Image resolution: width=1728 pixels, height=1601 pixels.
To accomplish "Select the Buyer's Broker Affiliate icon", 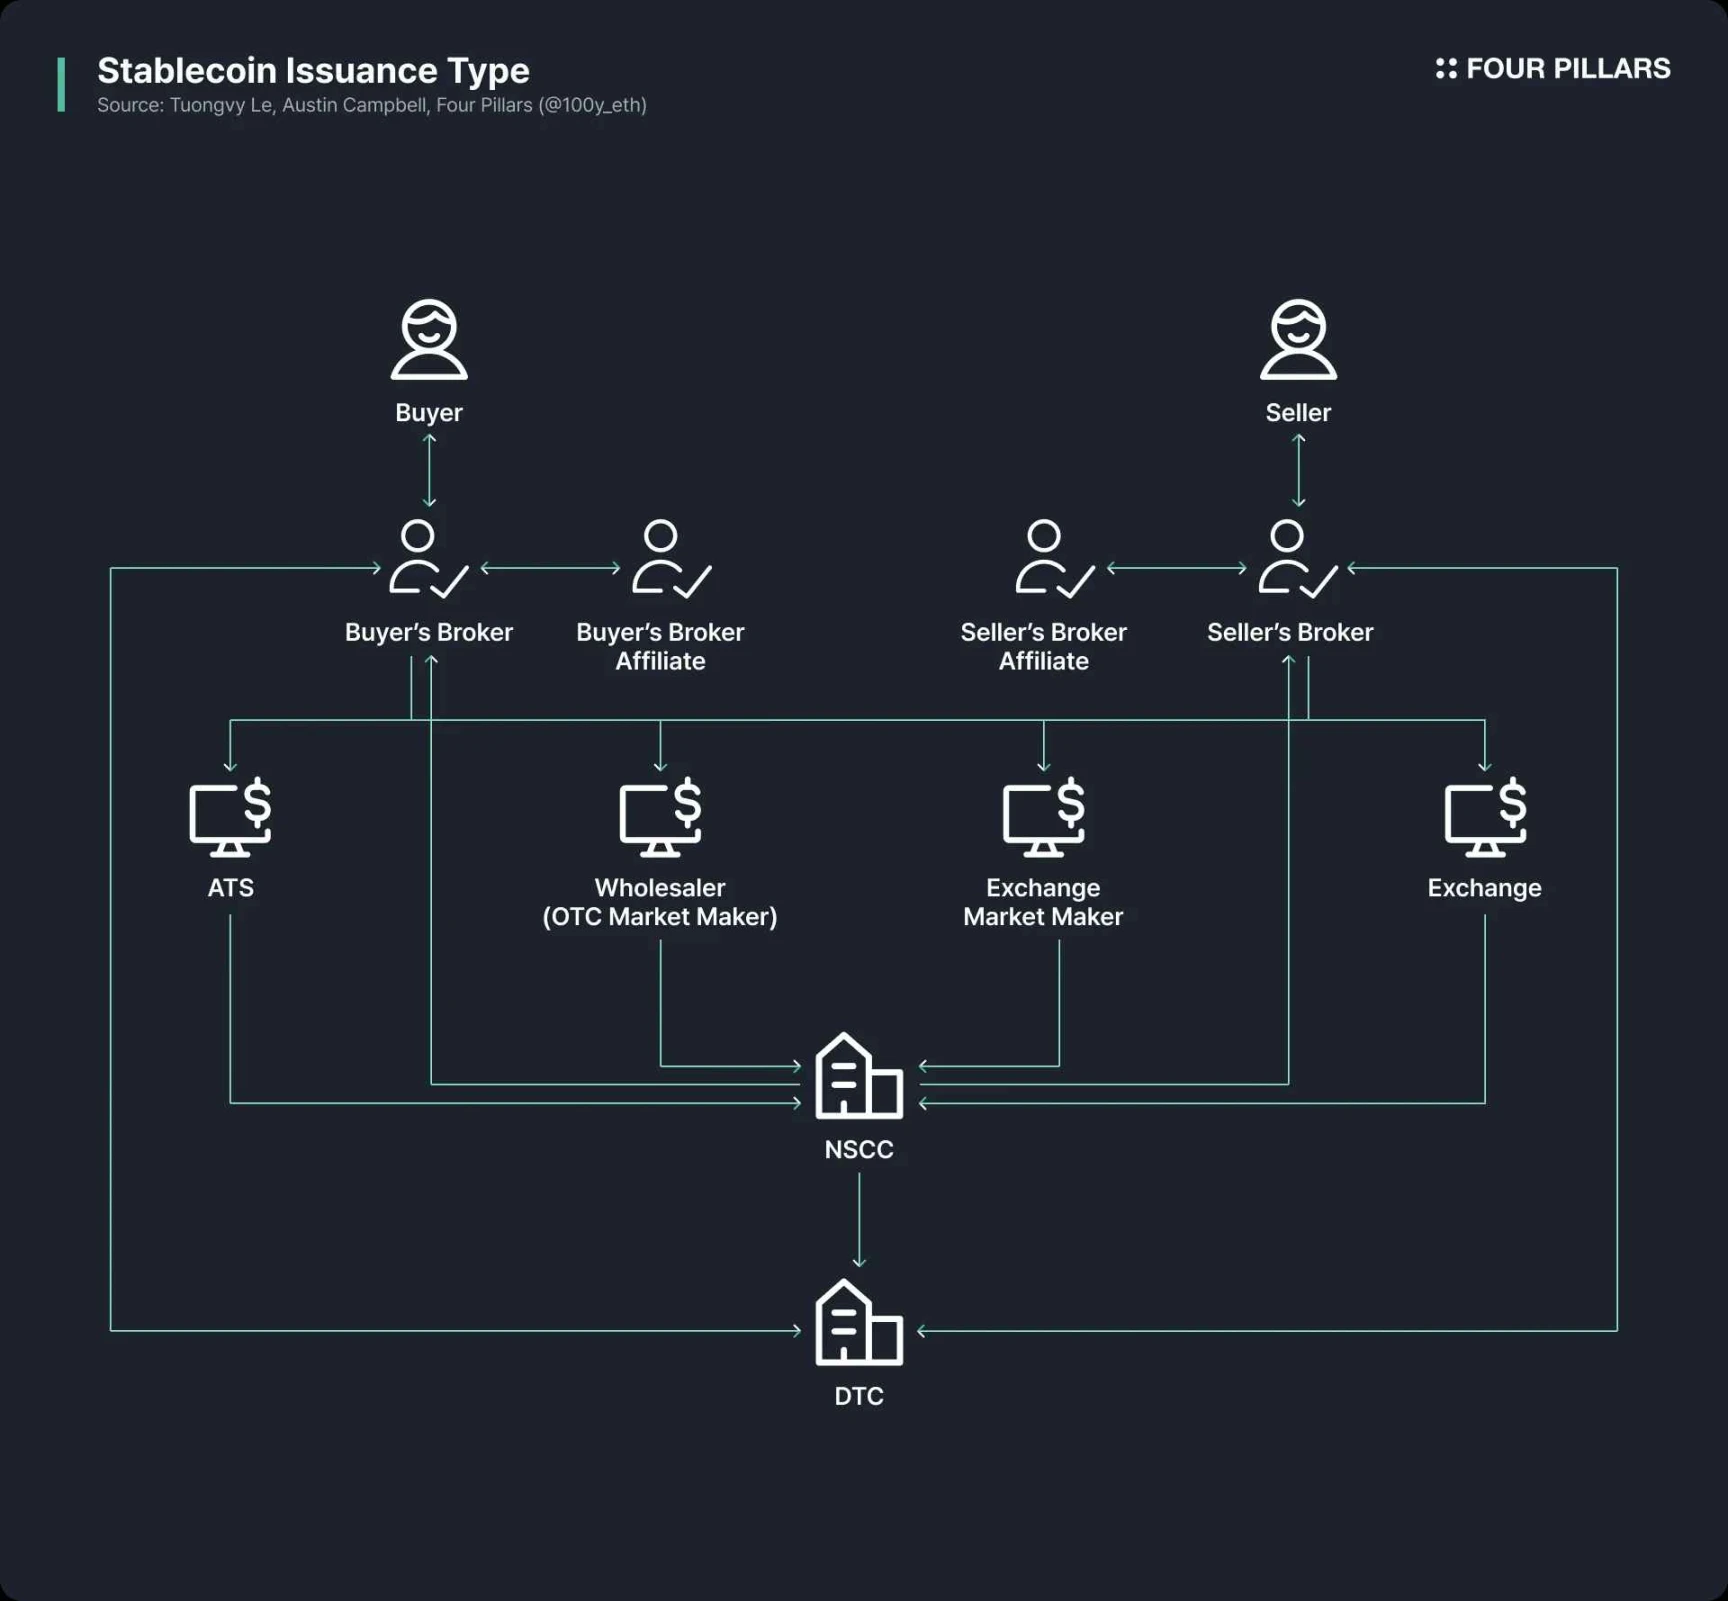I will point(669,559).
